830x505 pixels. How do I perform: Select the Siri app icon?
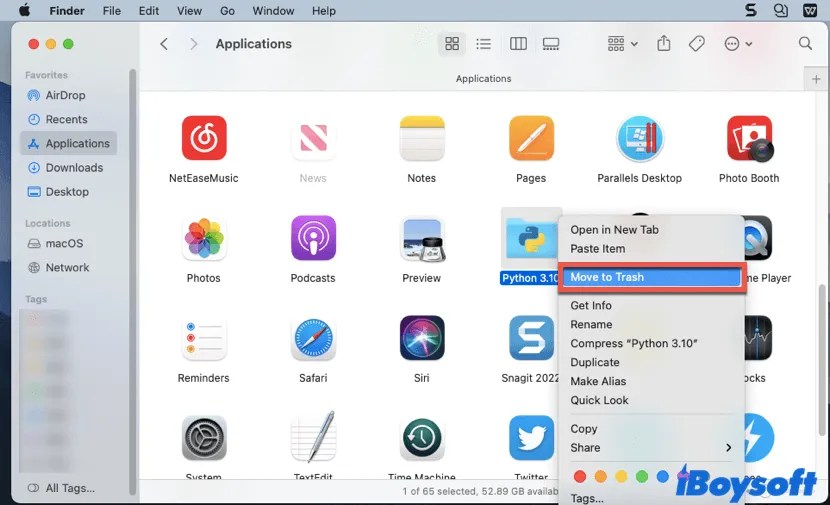point(422,338)
